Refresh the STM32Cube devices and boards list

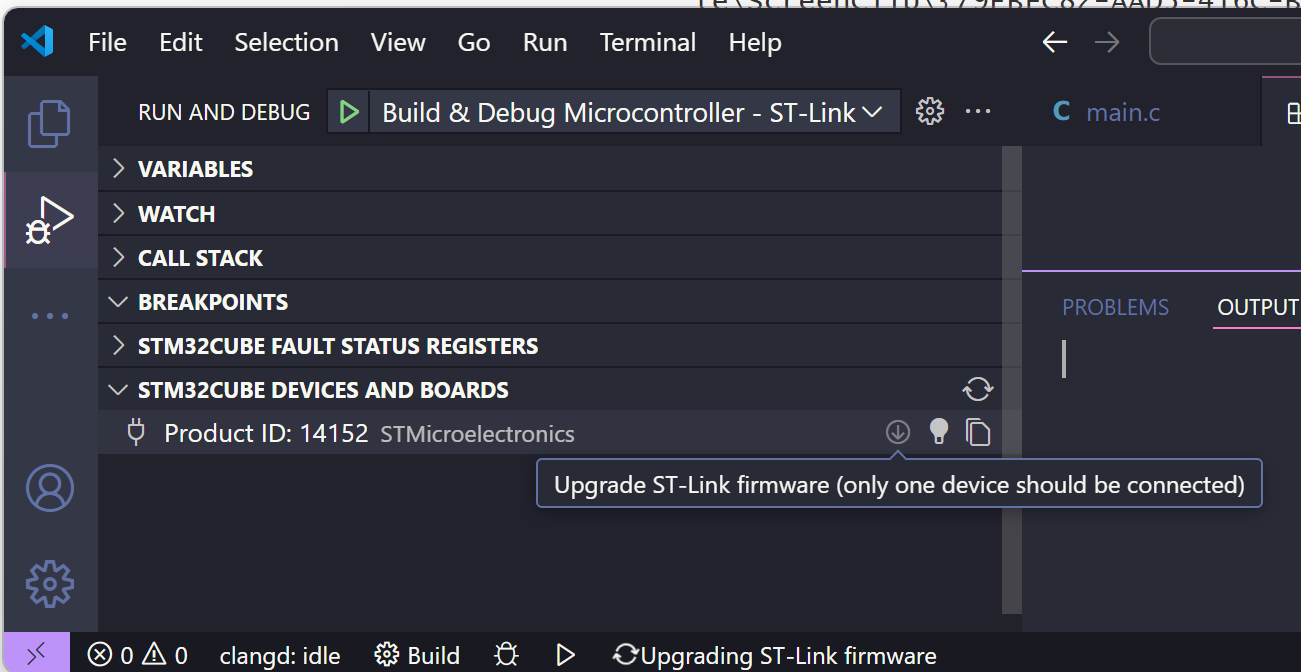(977, 389)
